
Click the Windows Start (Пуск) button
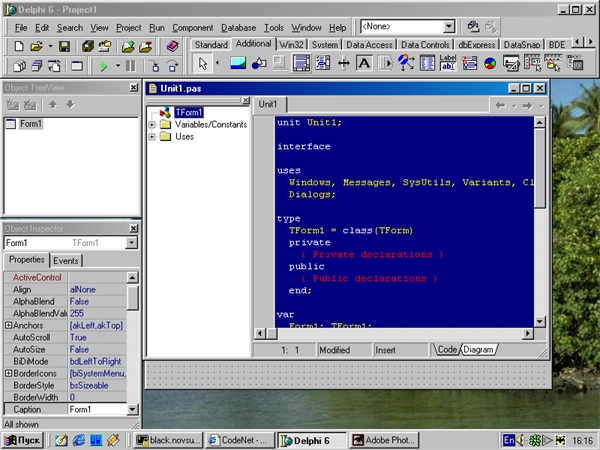[22, 439]
